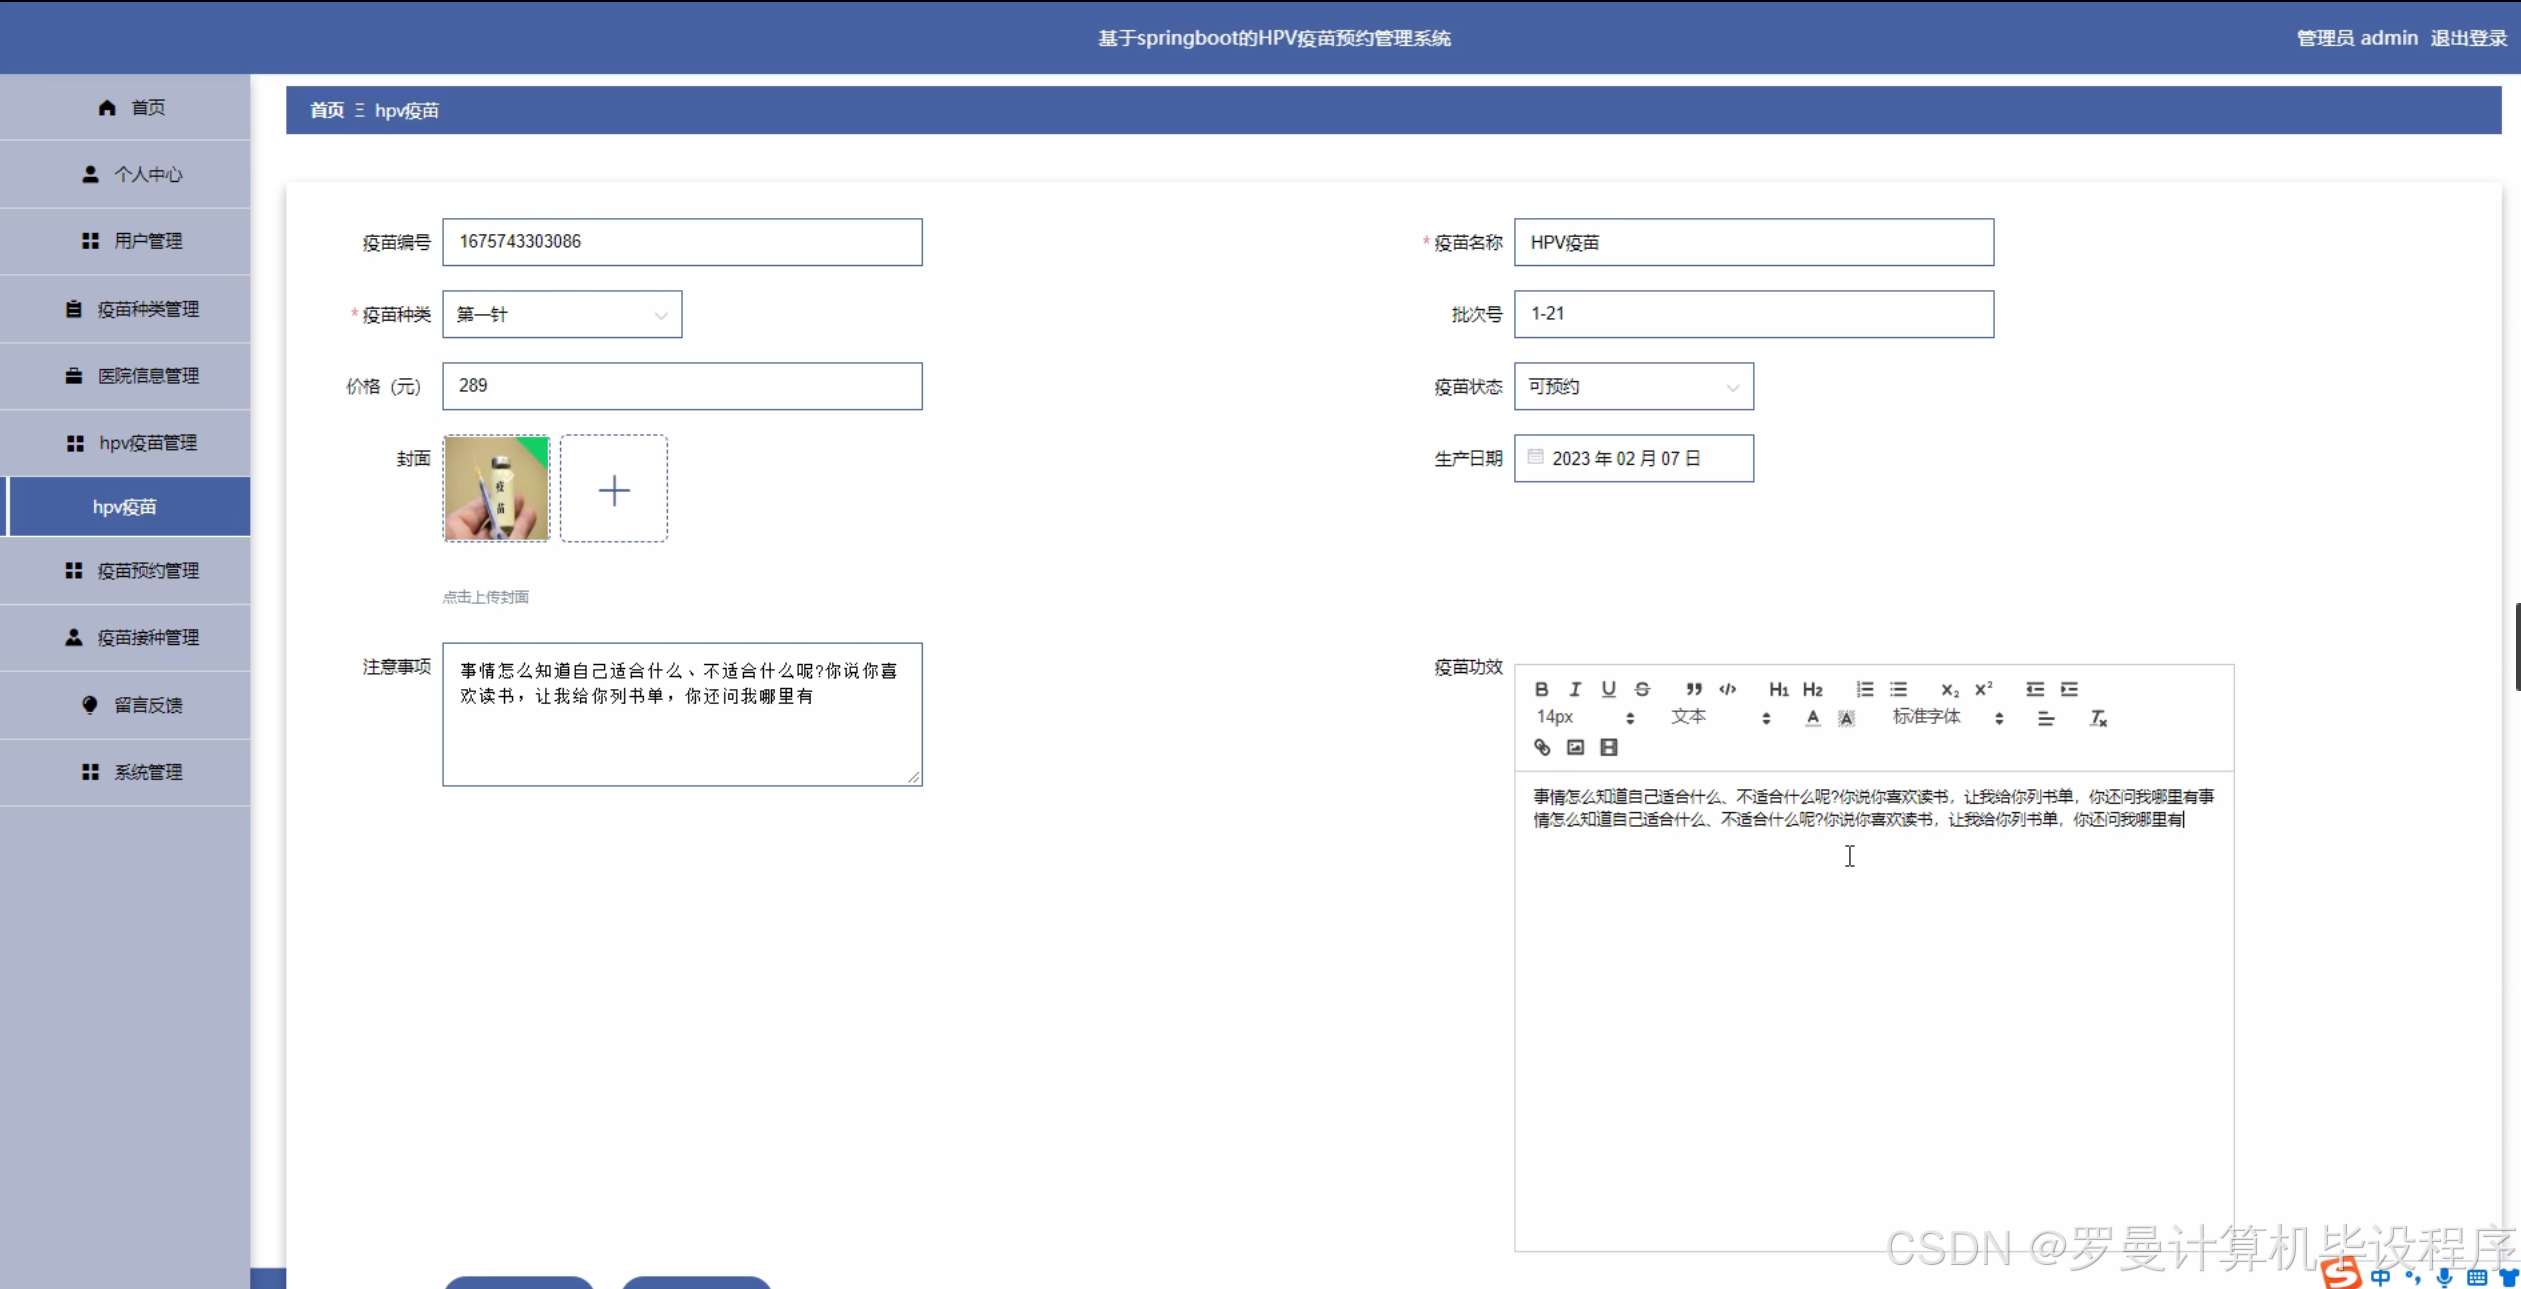Expand the 疫苗状态 dropdown showing 可预约
Image resolution: width=2521 pixels, height=1289 pixels.
[x=1633, y=387]
